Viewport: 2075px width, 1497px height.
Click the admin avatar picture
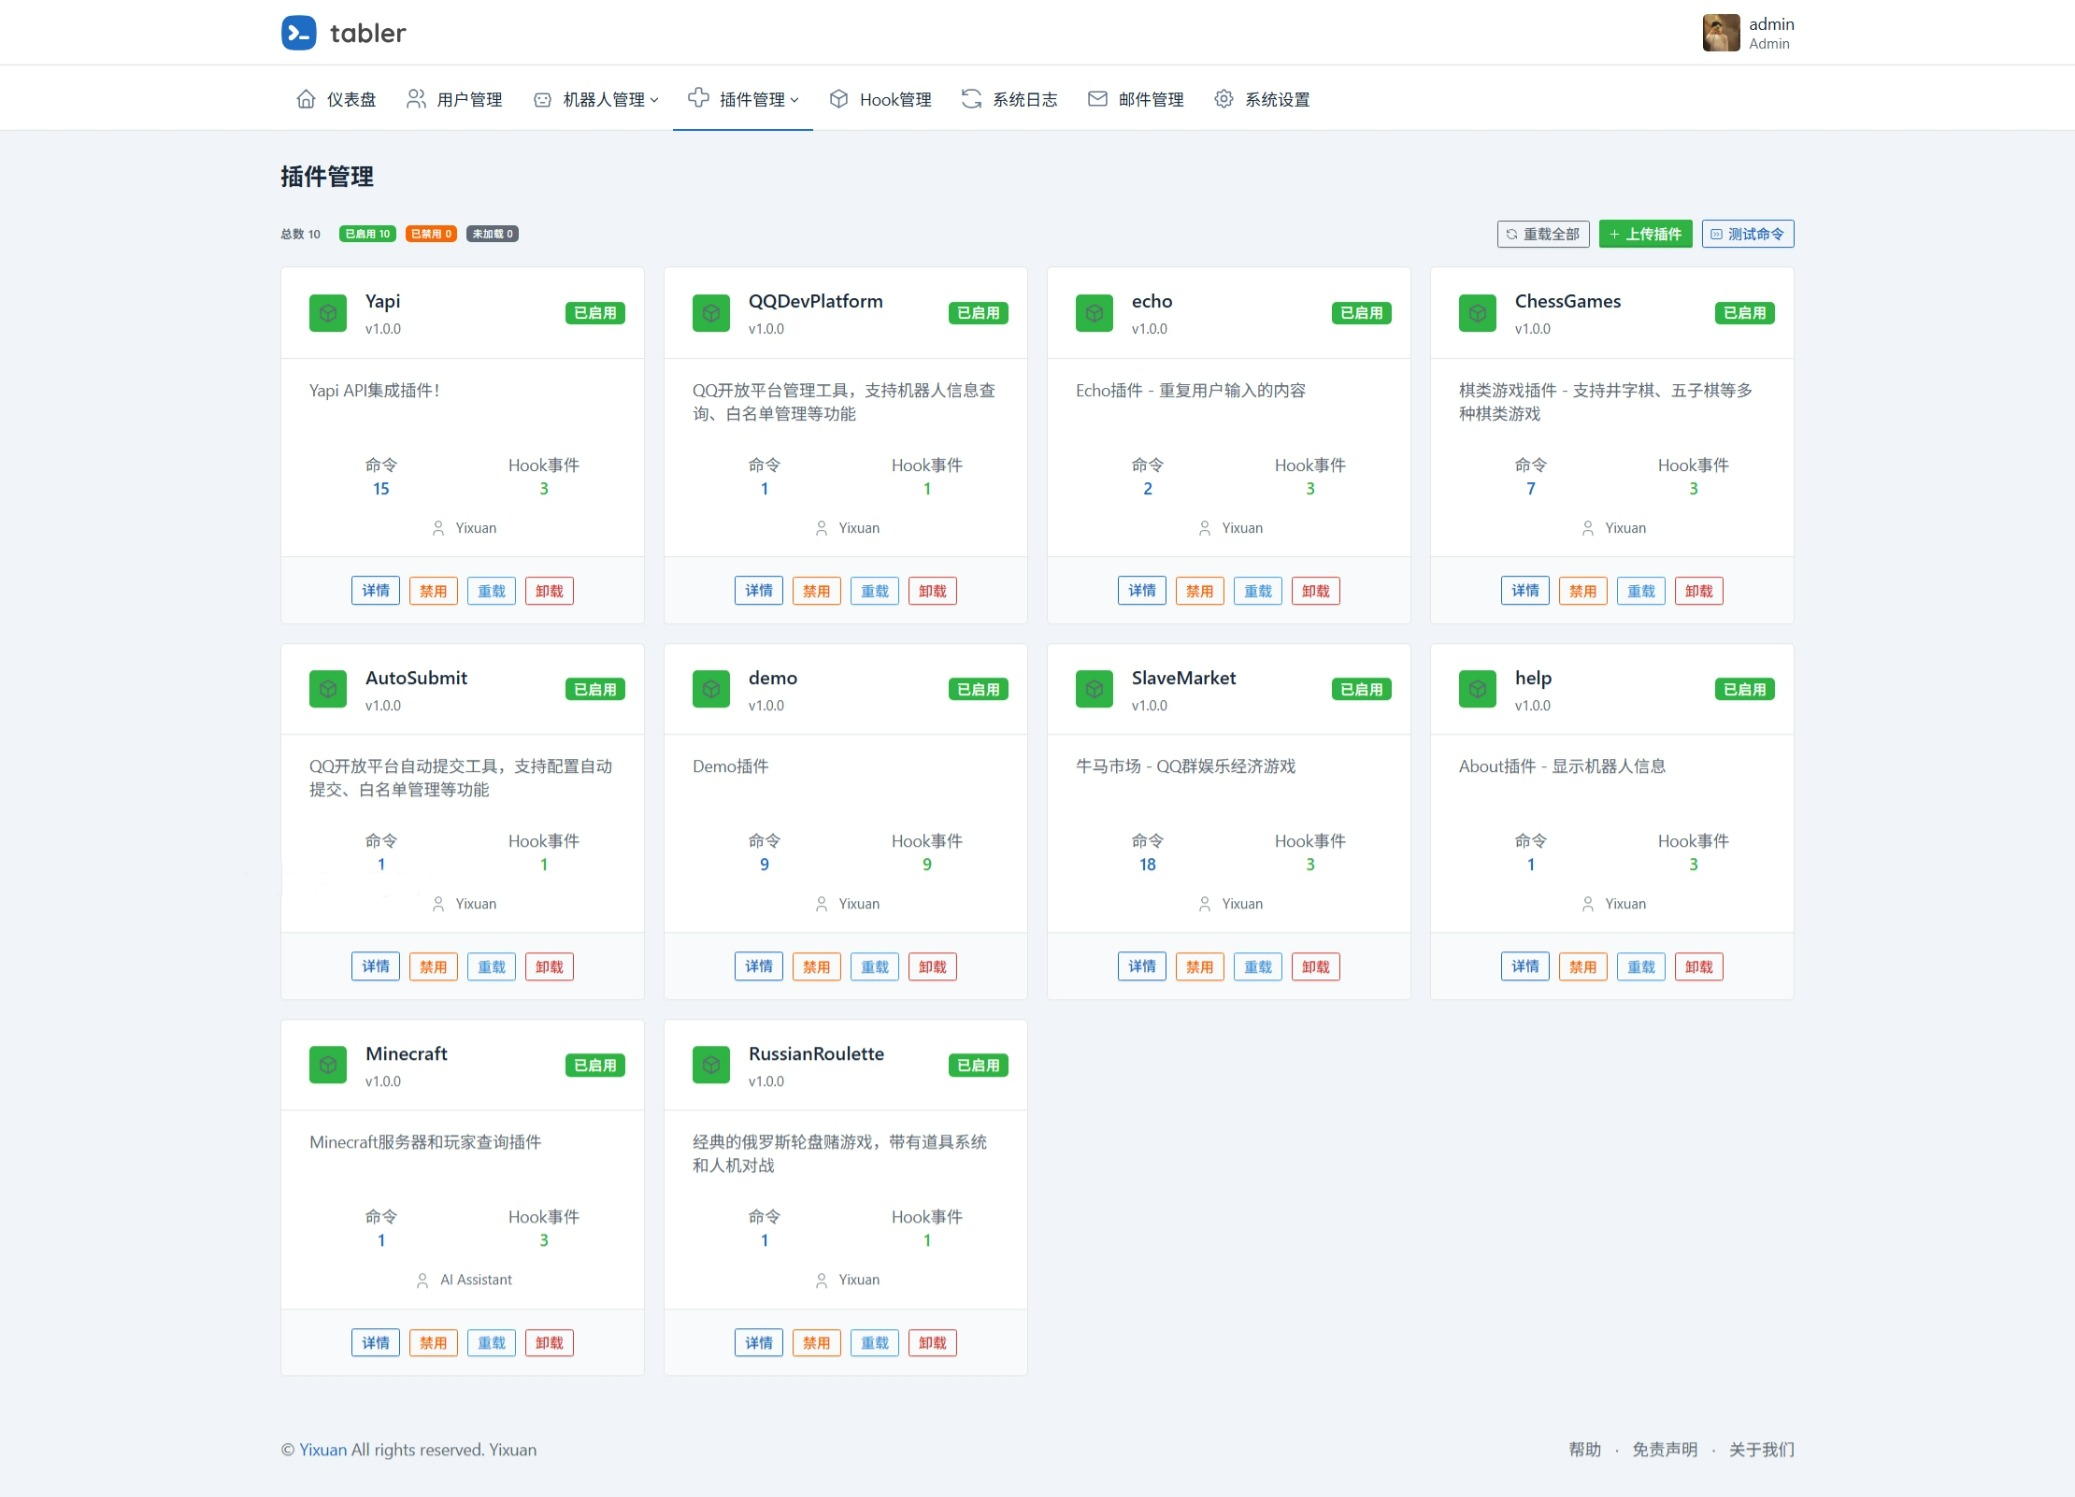tap(1720, 33)
